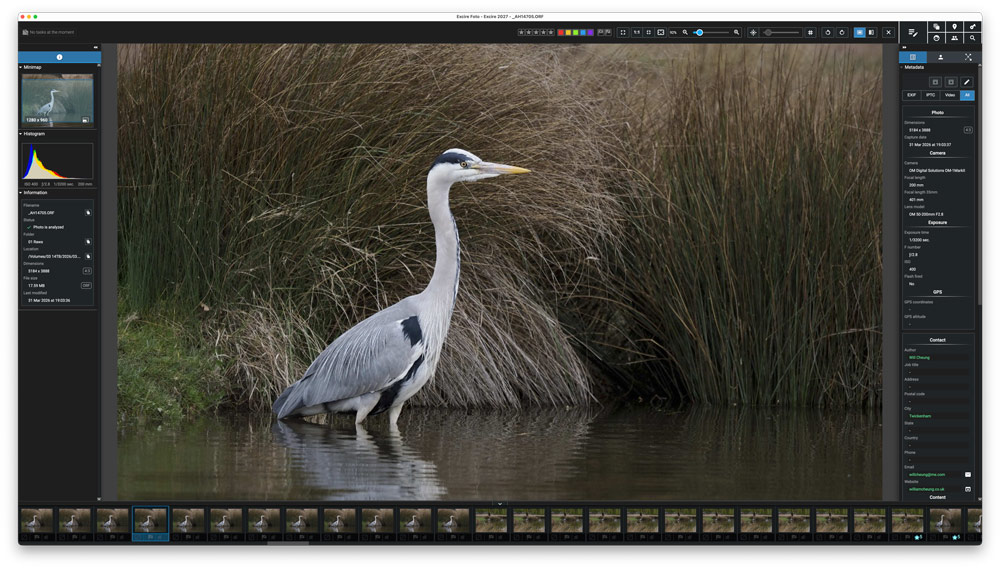The height and width of the screenshot is (569, 1000).
Task: Click the ORF file type badge
Action: coord(86,286)
